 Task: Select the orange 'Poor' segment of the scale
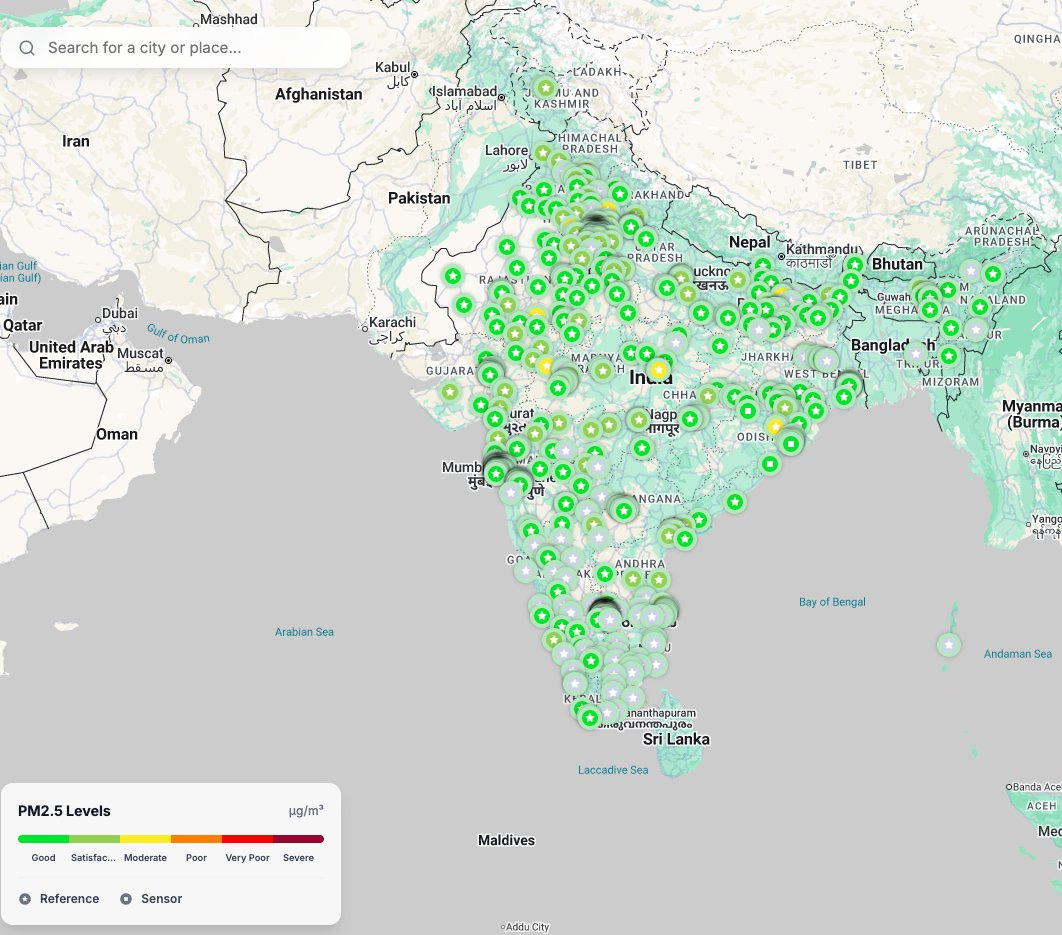coord(196,839)
